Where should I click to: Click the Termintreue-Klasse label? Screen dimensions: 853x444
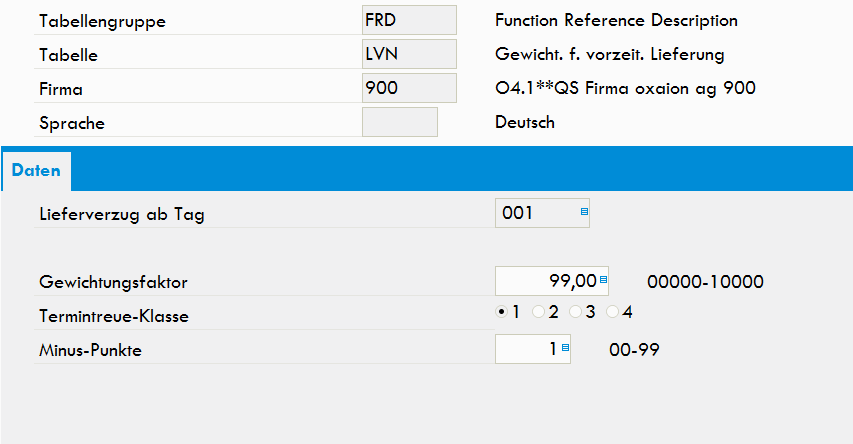point(114,316)
